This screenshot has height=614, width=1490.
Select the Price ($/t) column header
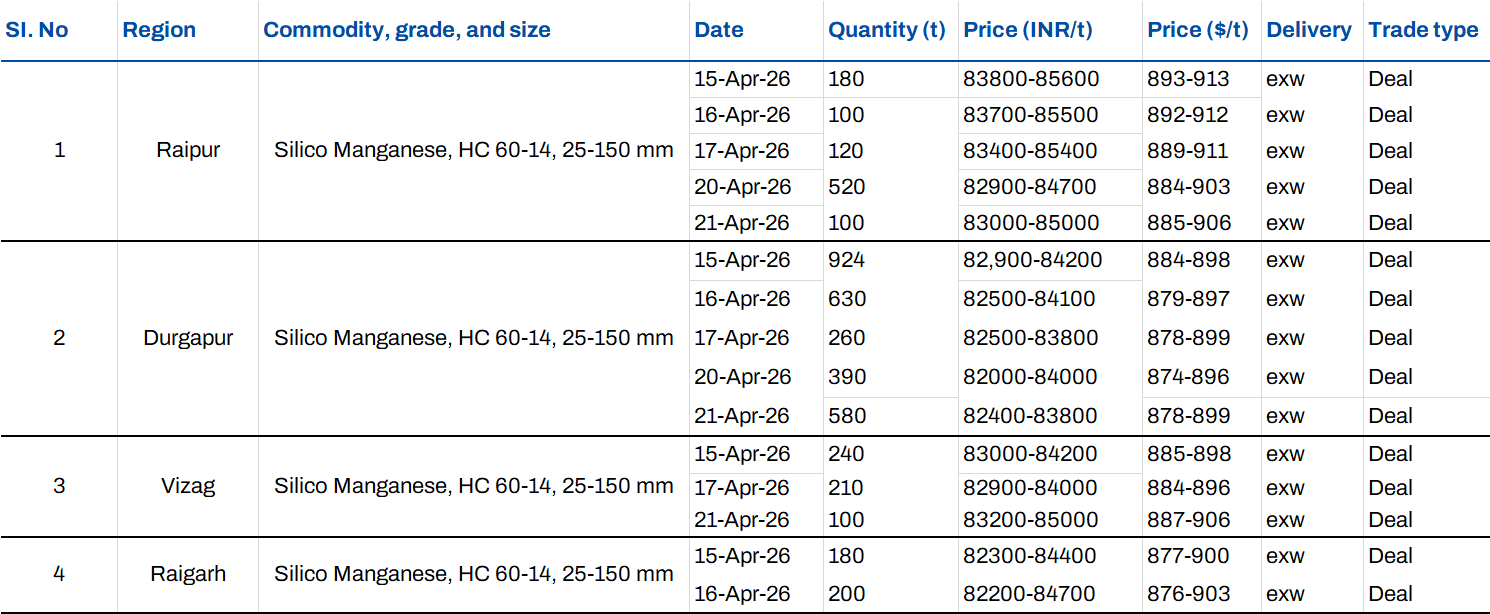click(x=1198, y=30)
